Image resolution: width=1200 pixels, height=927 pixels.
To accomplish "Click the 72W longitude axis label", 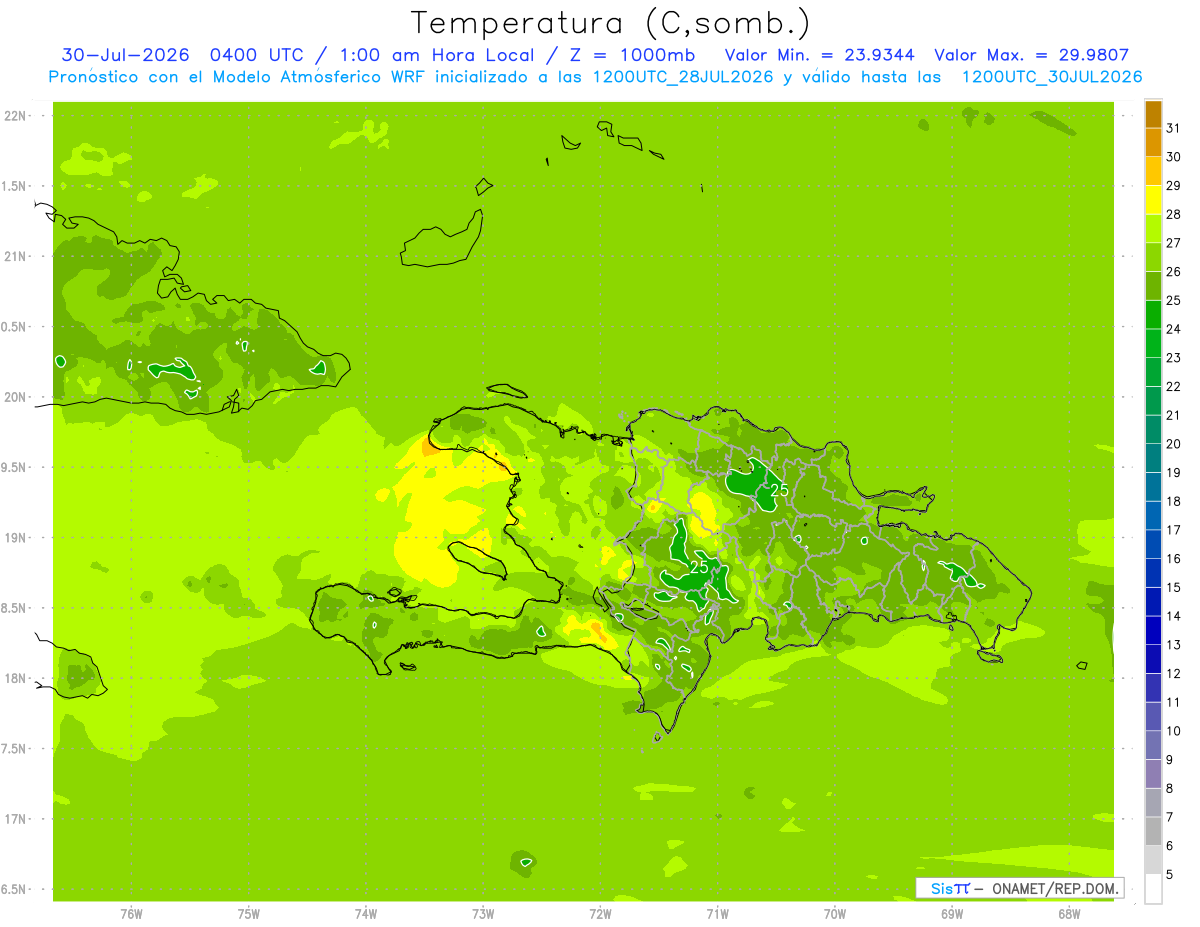I will coord(600,913).
